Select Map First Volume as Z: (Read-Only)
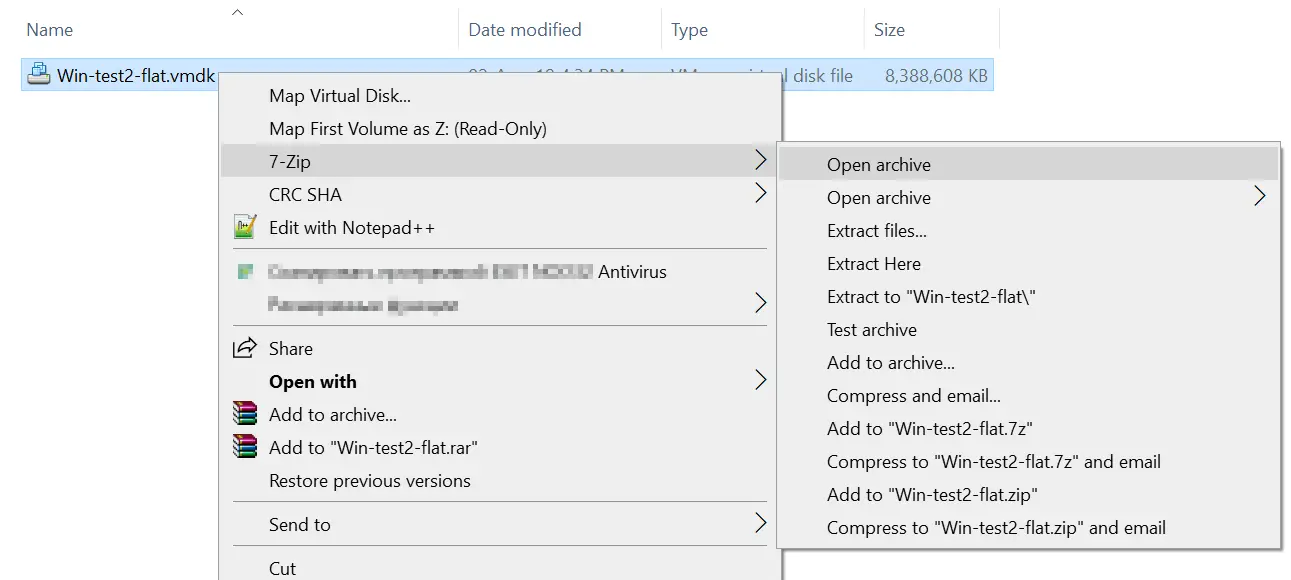 tap(408, 129)
